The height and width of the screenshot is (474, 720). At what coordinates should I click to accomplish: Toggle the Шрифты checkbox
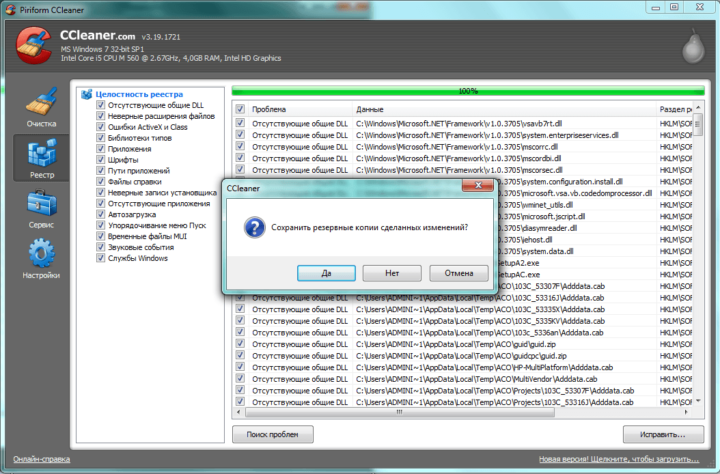point(101,159)
